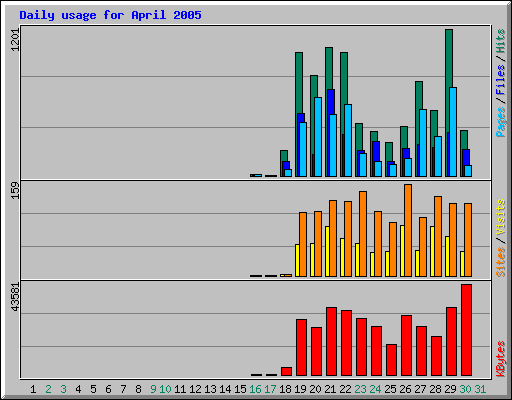Click the Visits legend label

[500, 217]
